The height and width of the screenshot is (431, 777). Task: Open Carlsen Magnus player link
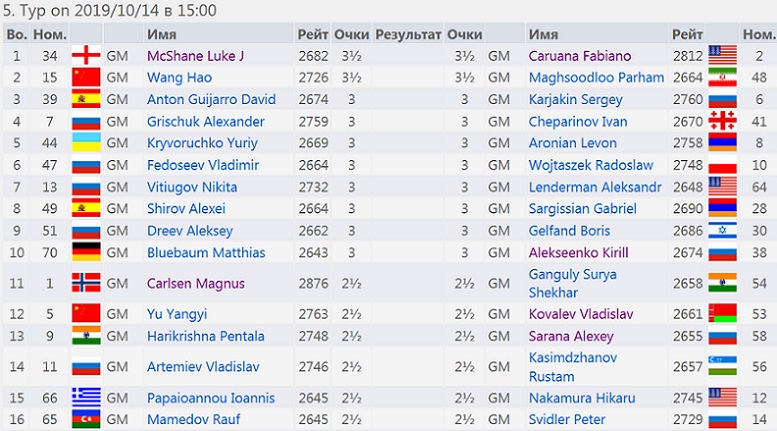coord(194,283)
